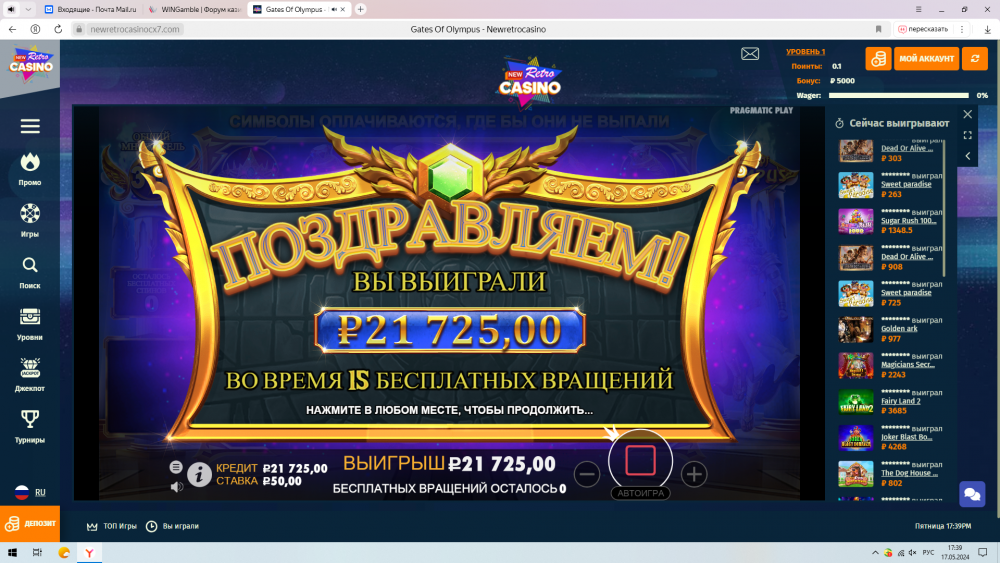Switch to the WINGamble forum tab
This screenshot has height=563, width=1000.
[x=195, y=10]
